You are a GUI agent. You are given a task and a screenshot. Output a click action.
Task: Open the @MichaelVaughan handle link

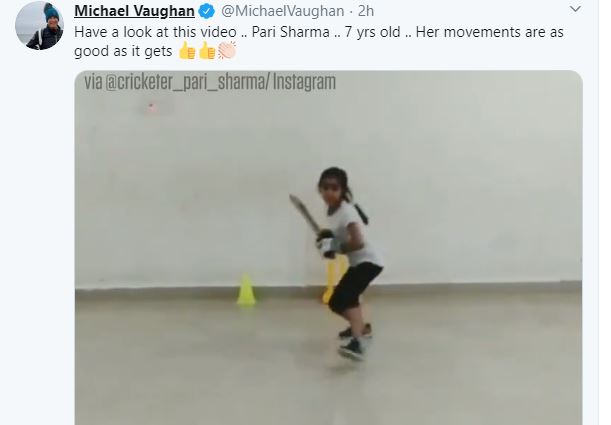coord(283,11)
